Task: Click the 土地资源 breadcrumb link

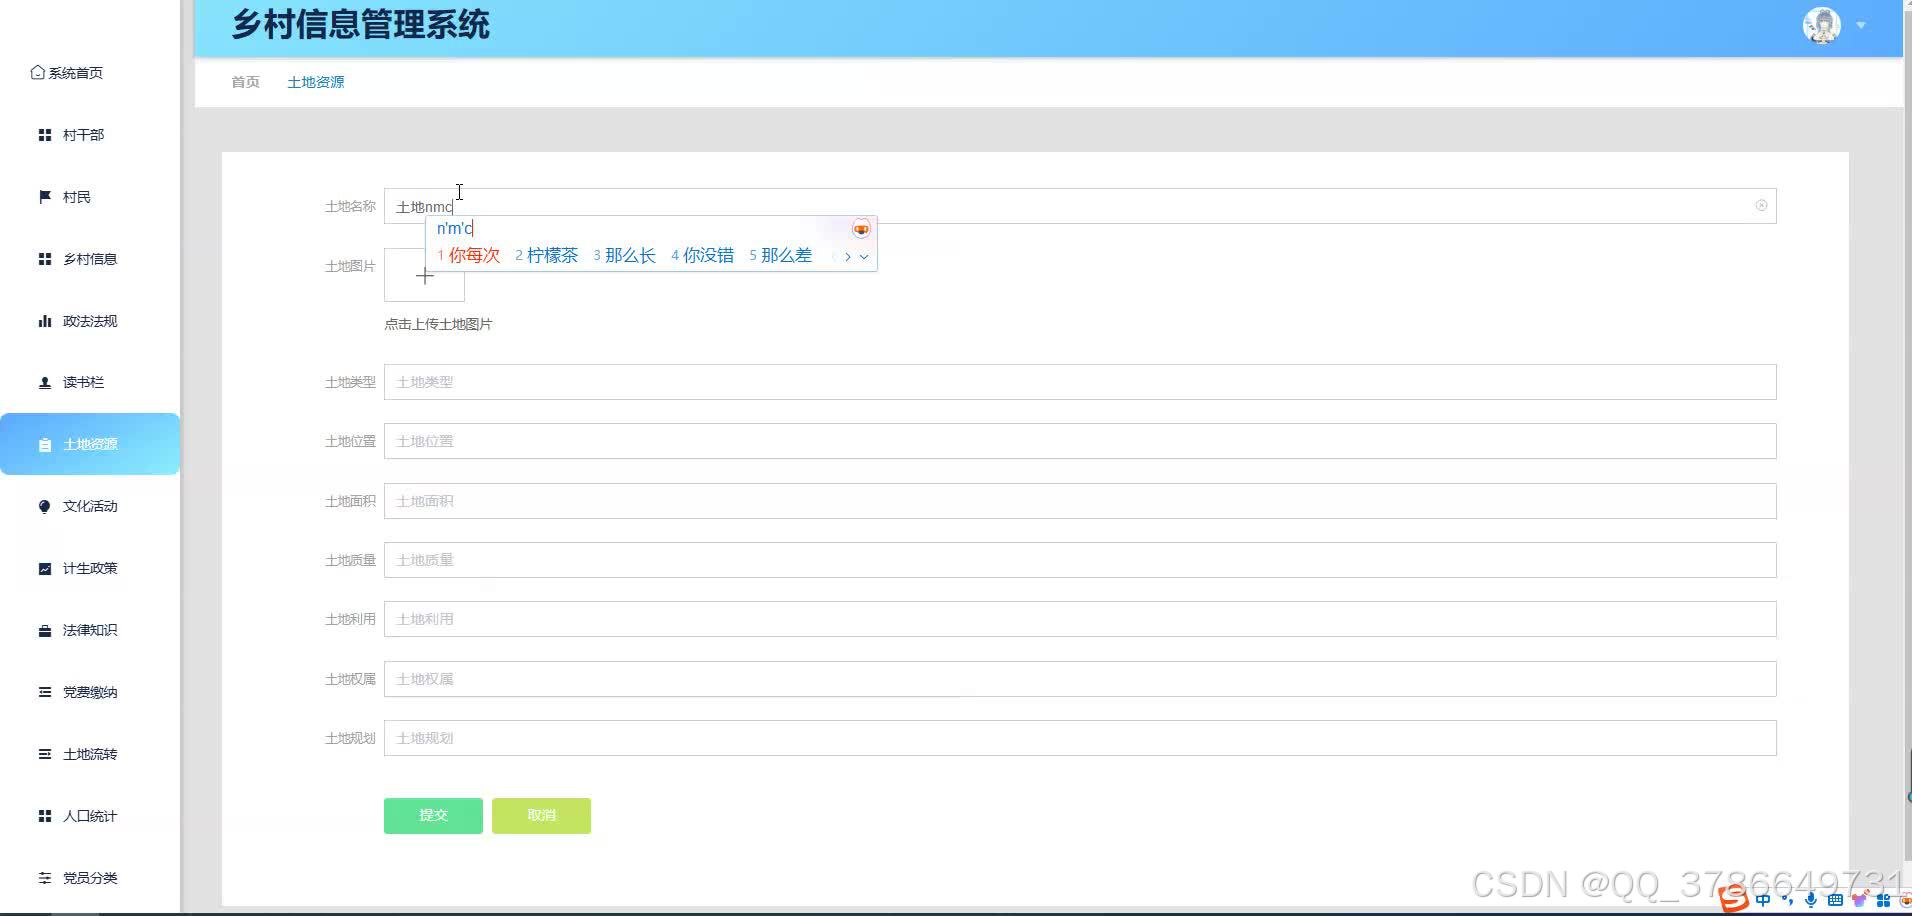Action: tap(315, 82)
